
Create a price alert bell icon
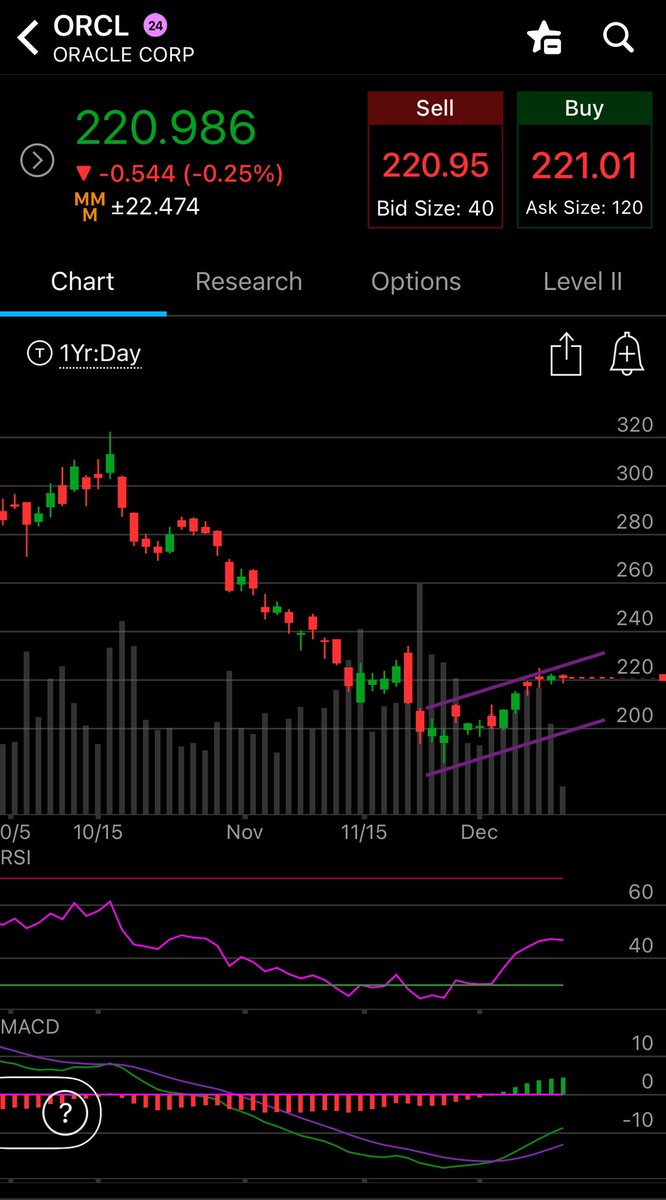point(626,354)
